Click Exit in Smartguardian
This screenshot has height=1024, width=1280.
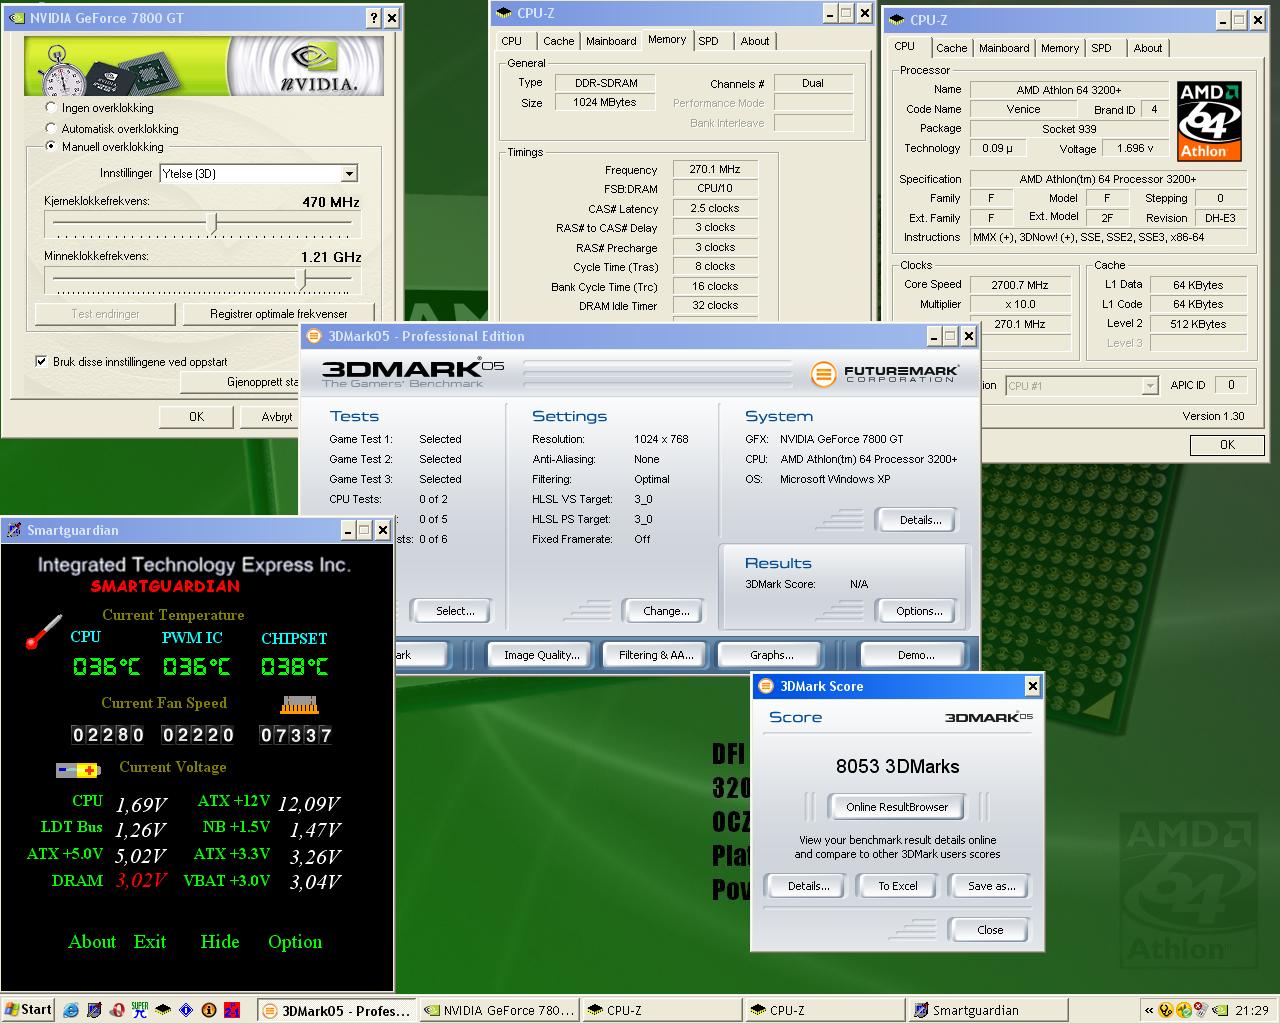point(150,942)
